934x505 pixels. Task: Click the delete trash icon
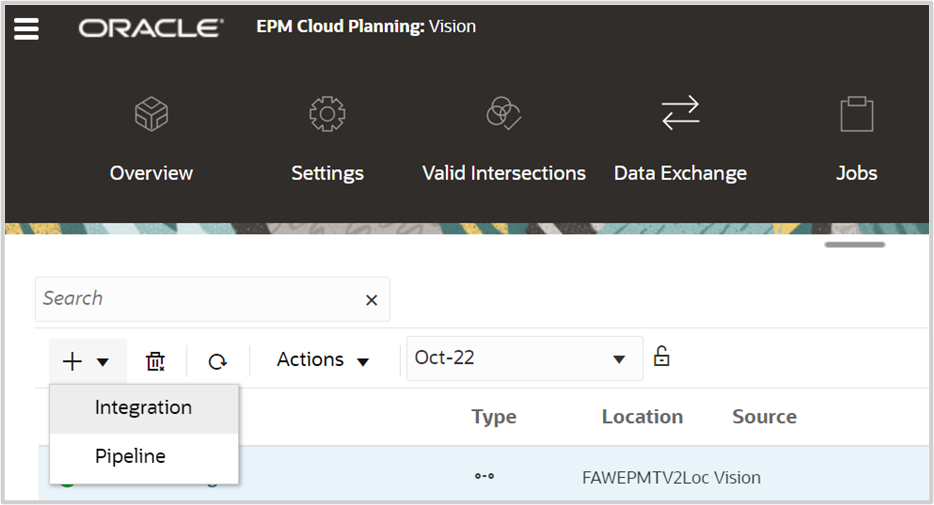(155, 361)
